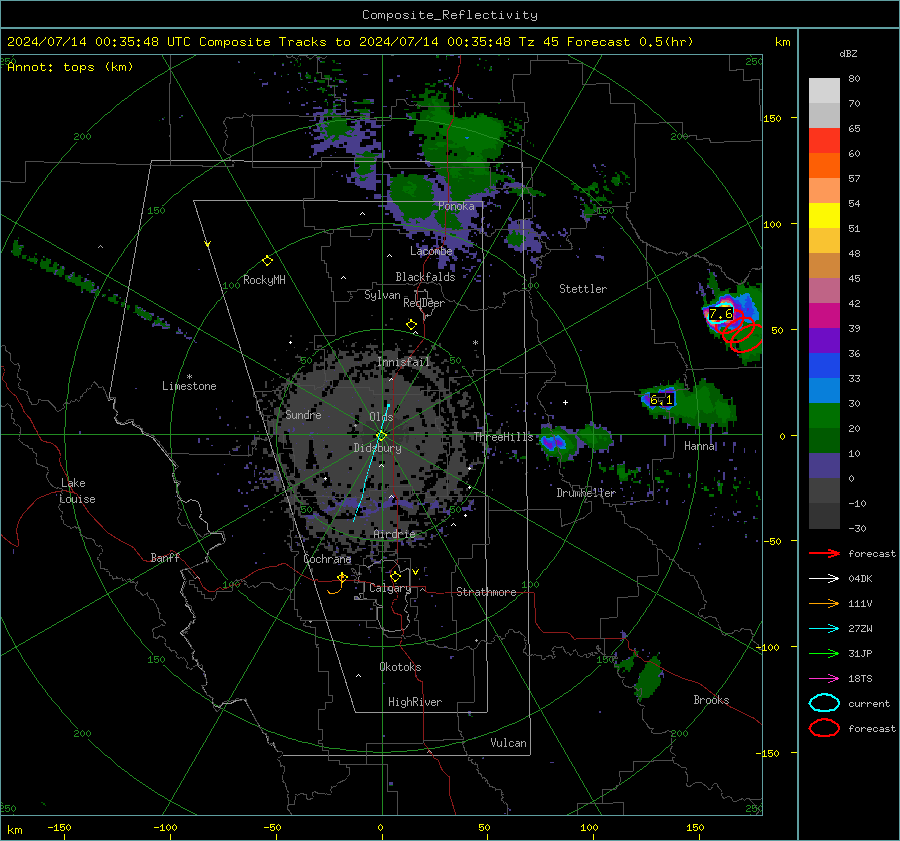The height and width of the screenshot is (841, 900).
Task: Click the Composite_Reflectivity title
Action: [x=450, y=15]
